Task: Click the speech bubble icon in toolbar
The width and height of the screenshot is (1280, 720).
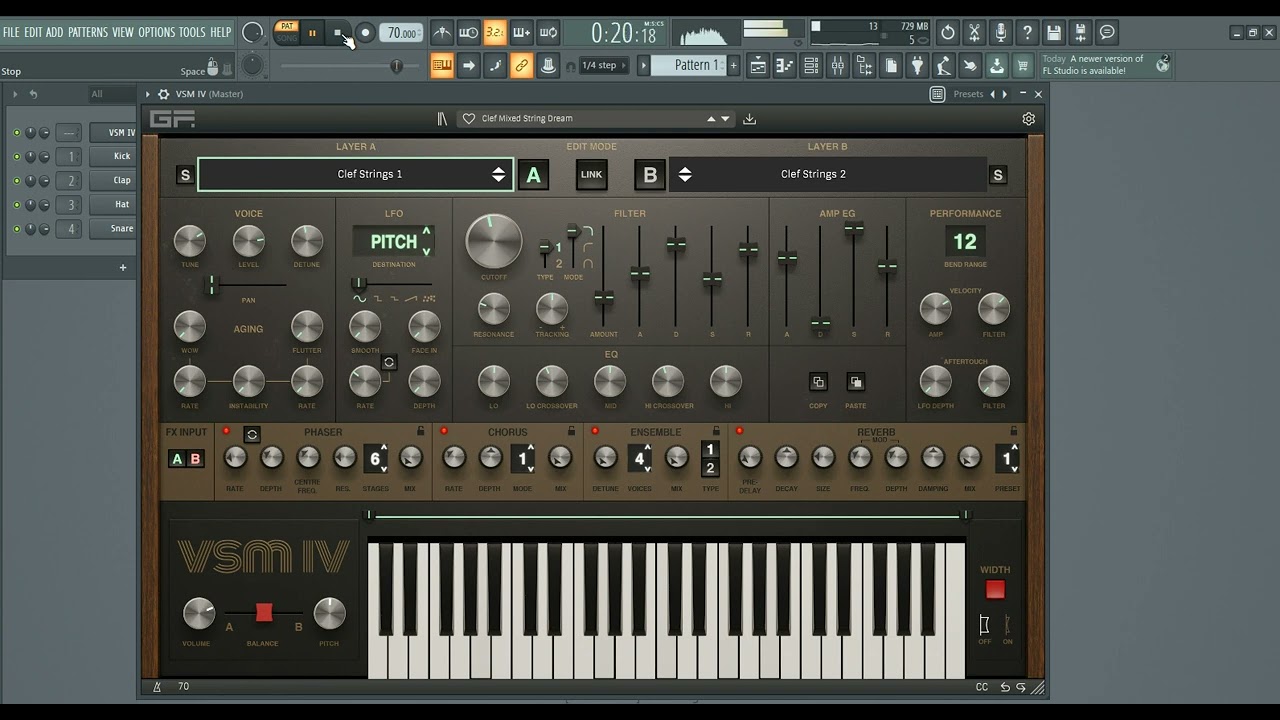Action: coord(1107,33)
